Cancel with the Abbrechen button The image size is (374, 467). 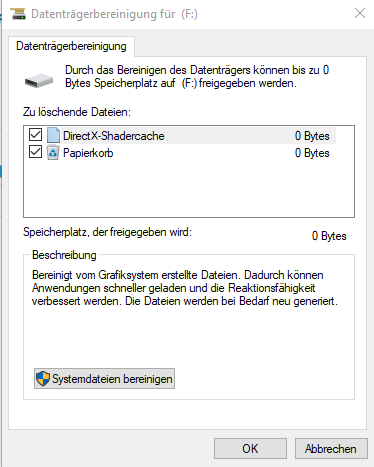[331, 448]
